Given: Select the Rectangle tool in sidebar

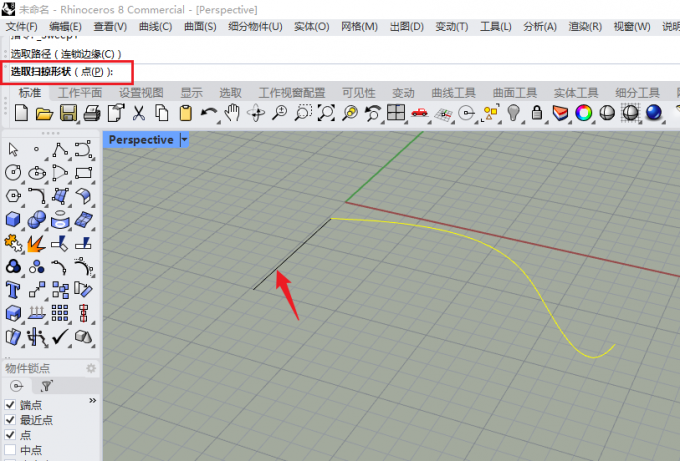Looking at the screenshot, I should 83,173.
